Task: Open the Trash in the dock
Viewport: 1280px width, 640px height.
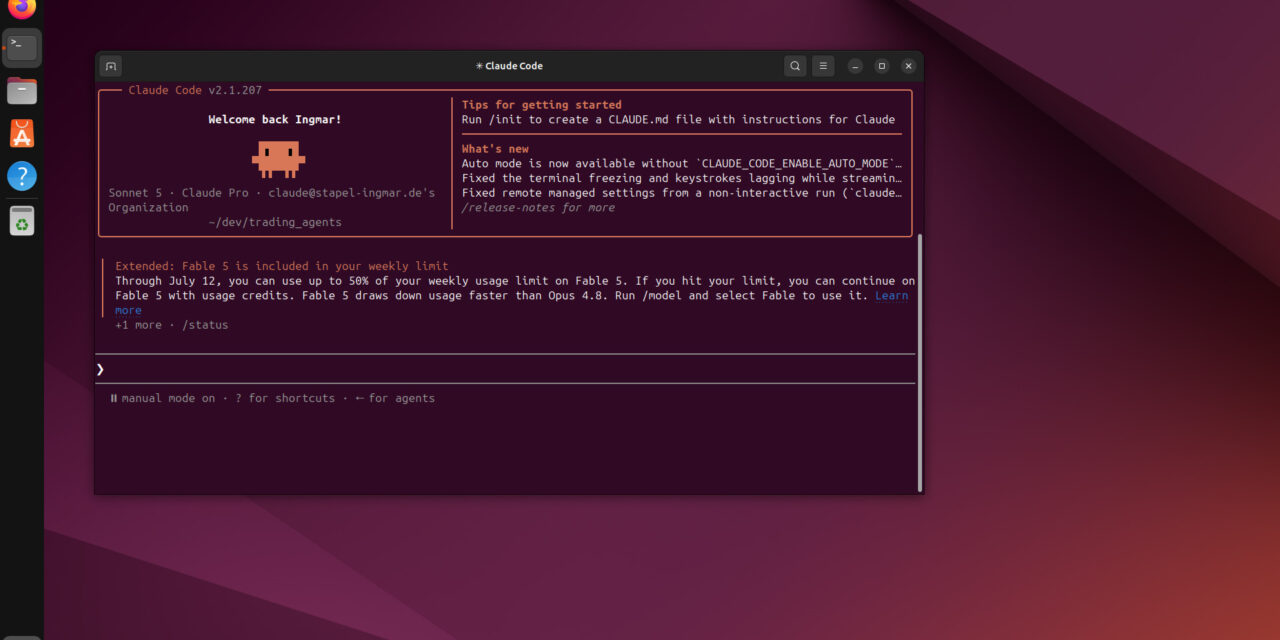Action: coord(22,221)
